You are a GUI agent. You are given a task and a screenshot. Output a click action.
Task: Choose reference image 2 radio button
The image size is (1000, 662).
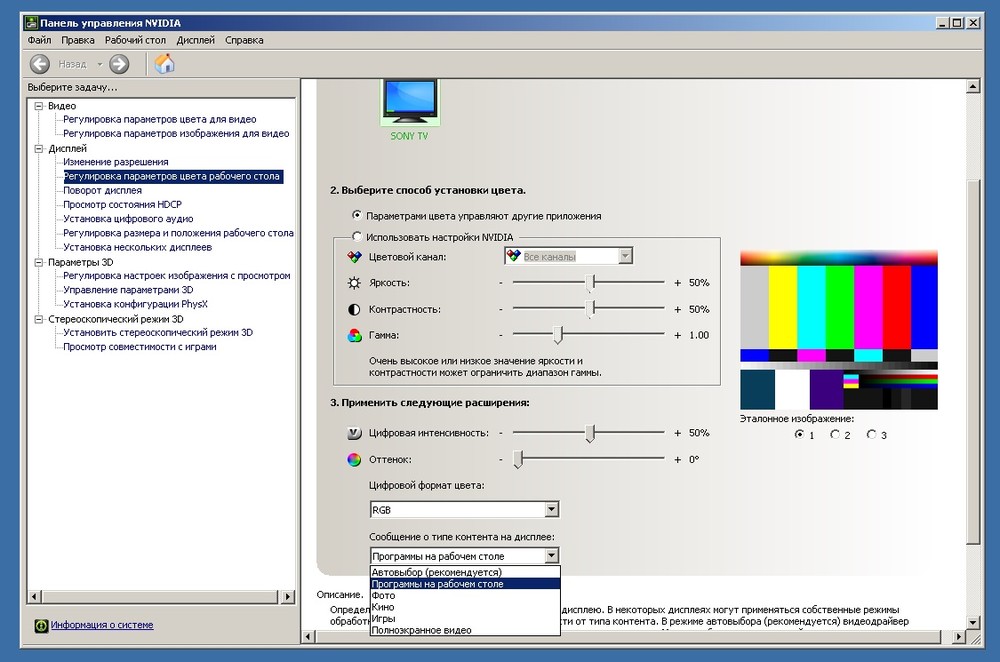[835, 434]
